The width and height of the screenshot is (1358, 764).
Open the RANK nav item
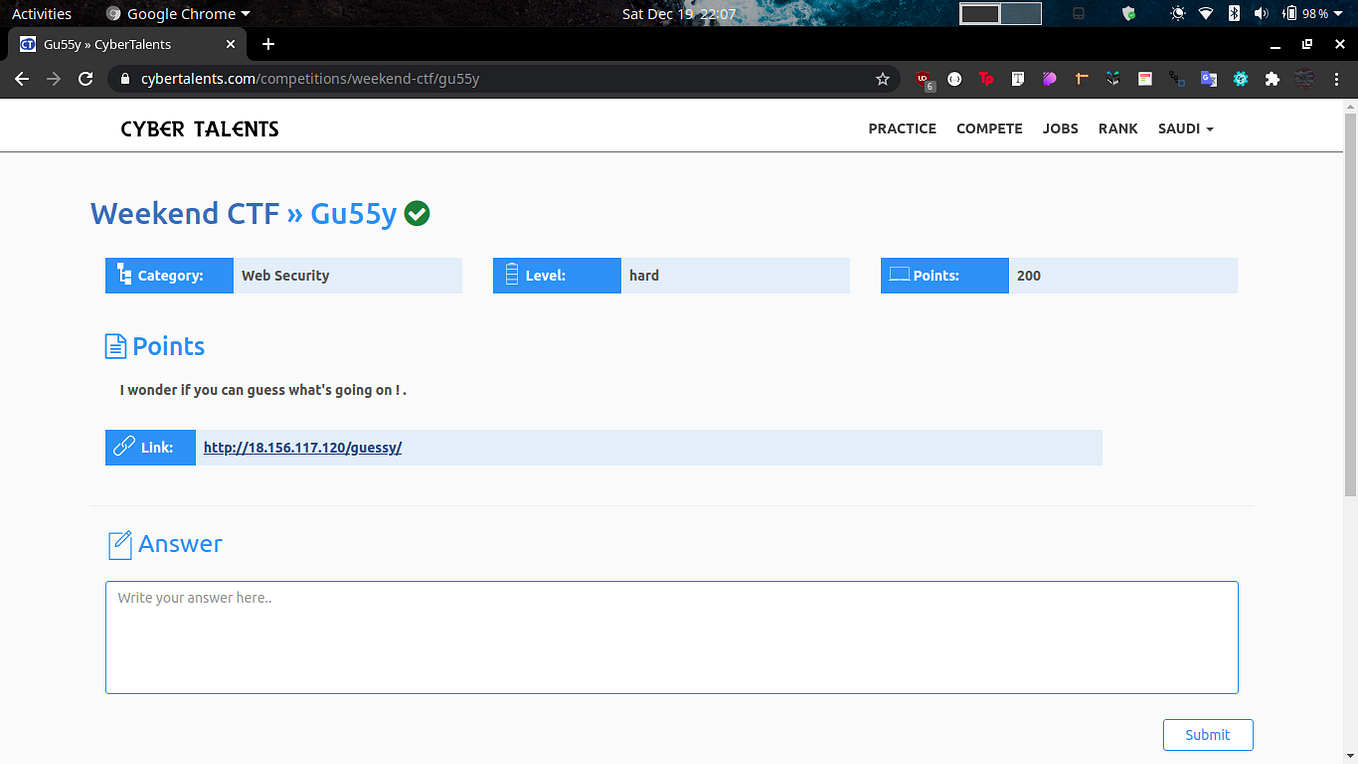pyautogui.click(x=1118, y=128)
